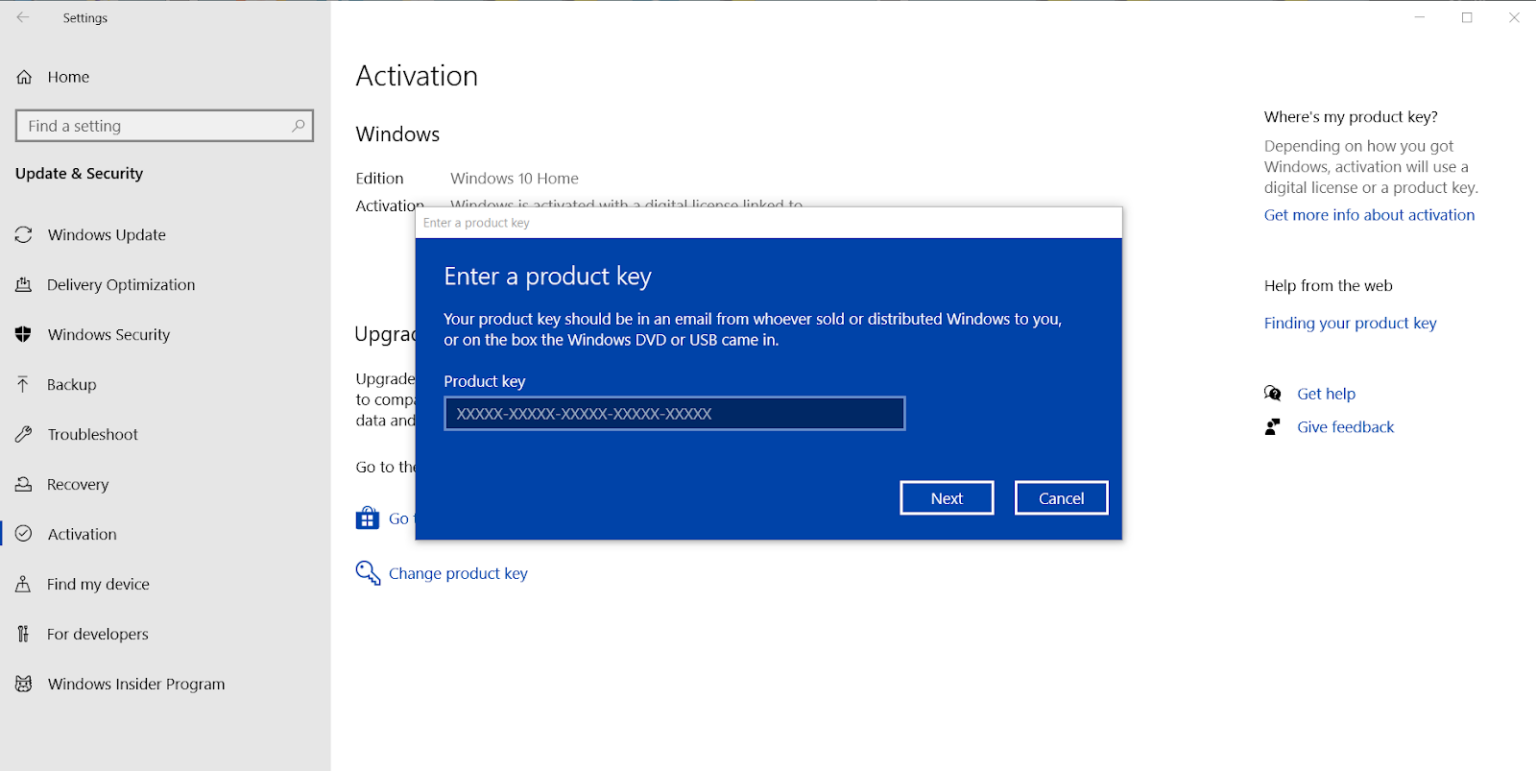This screenshot has height=771, width=1536.
Task: Click the back arrow in Settings
Action: click(x=22, y=17)
